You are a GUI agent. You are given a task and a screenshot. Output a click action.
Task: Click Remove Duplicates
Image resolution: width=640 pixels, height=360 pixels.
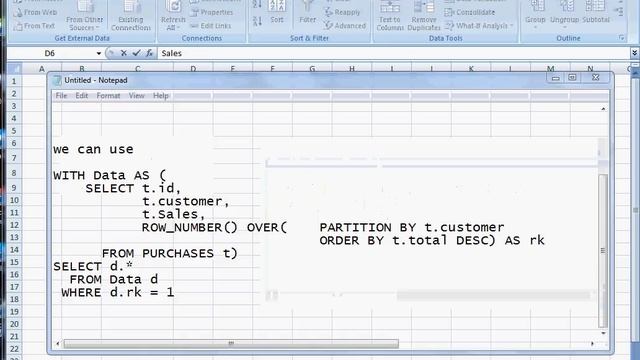point(424,17)
